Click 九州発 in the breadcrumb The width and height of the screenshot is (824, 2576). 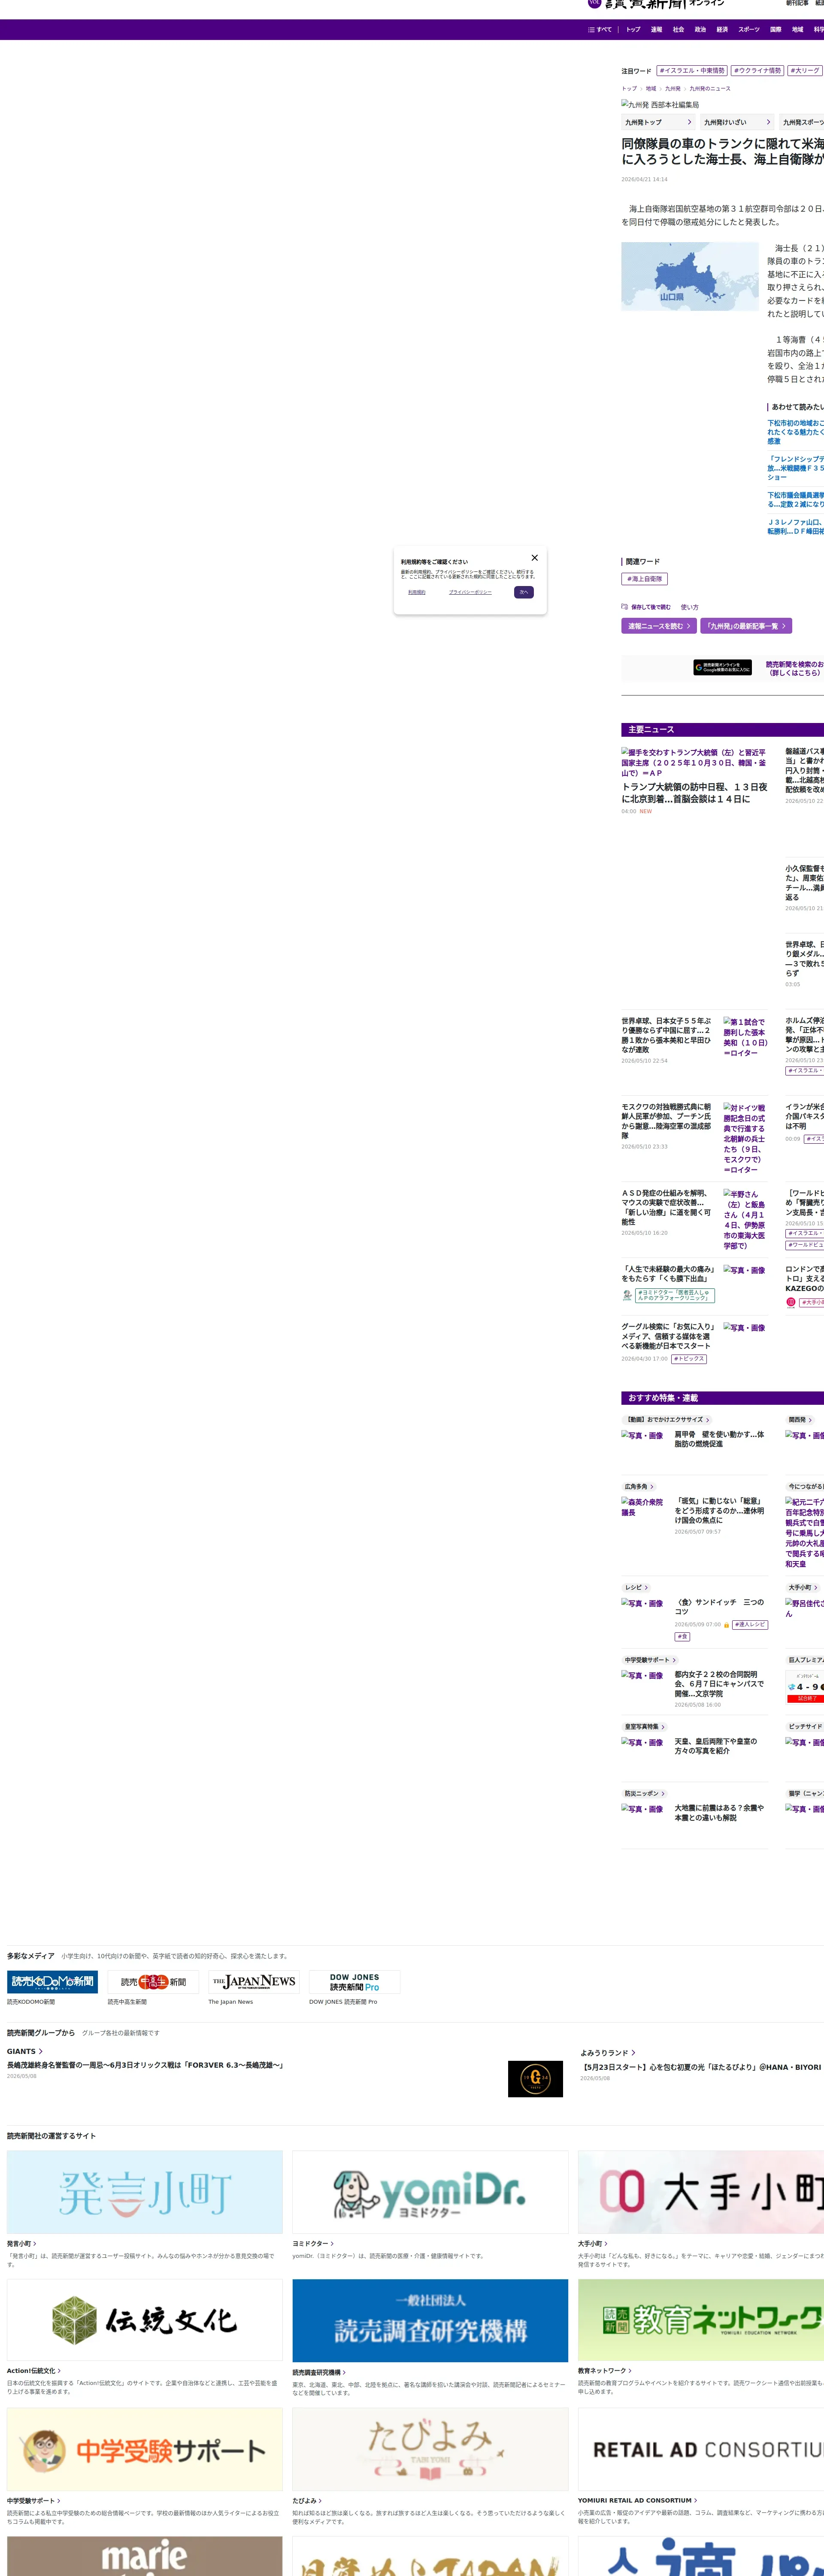(x=673, y=89)
